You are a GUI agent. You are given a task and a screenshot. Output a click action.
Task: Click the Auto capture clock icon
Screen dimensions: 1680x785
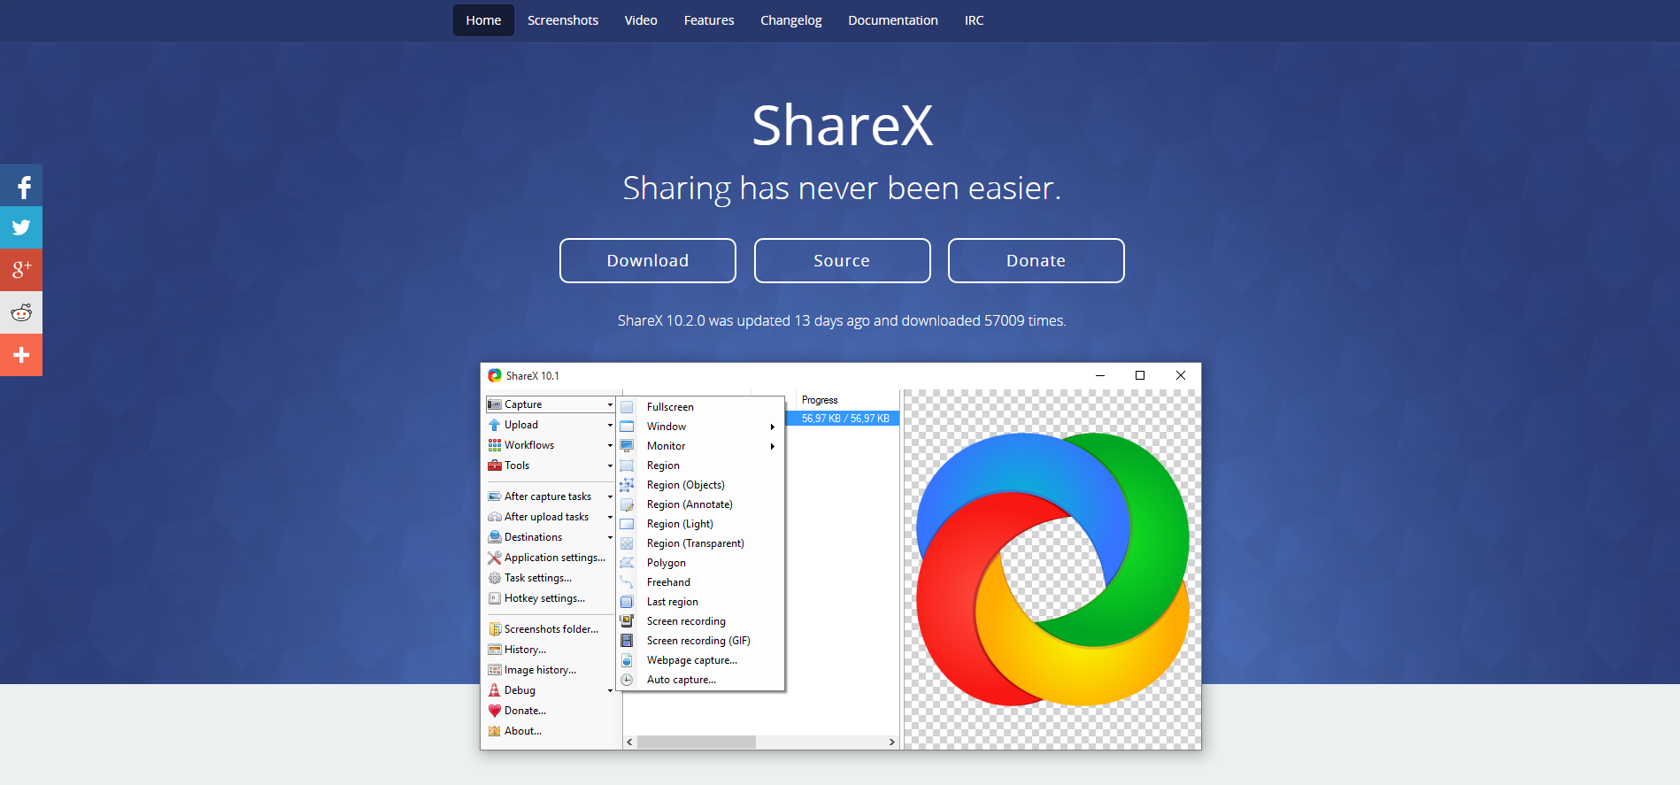pyautogui.click(x=627, y=680)
